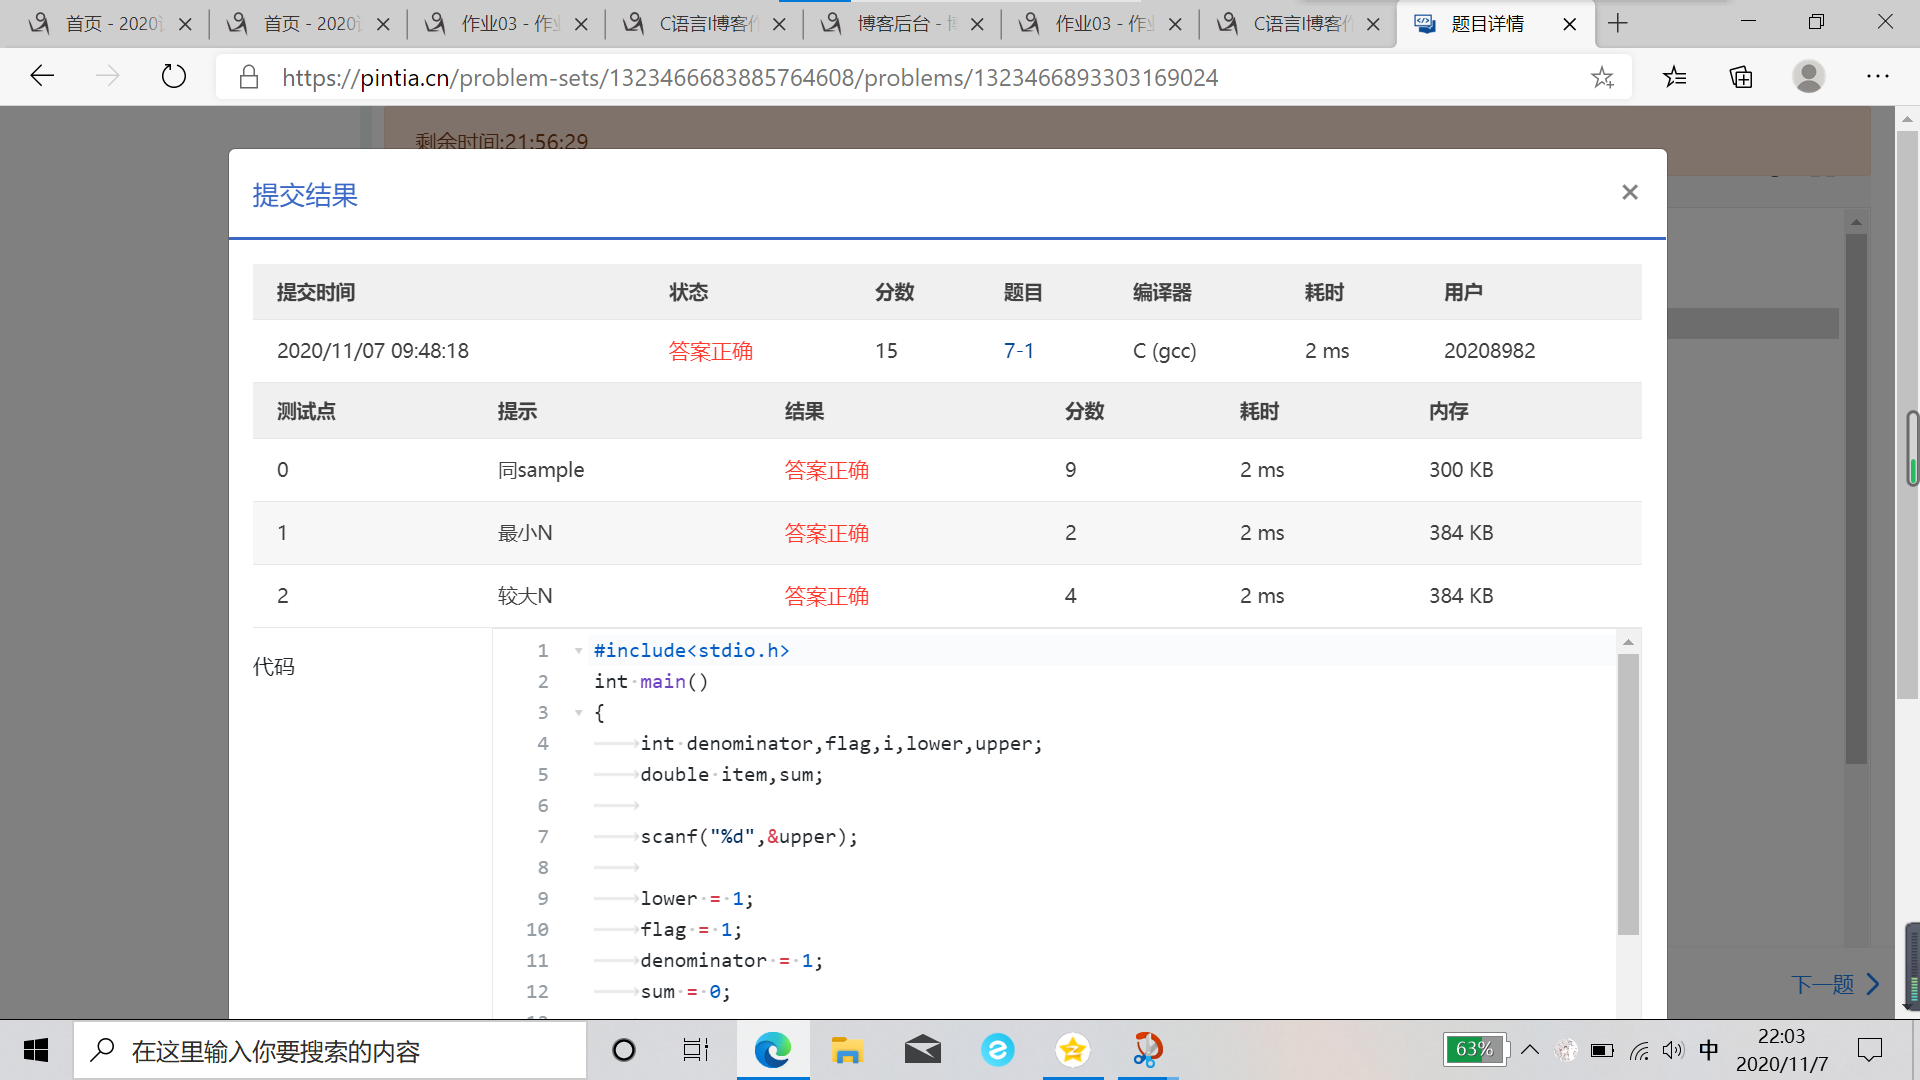The image size is (1920, 1080).
Task: Open File Explorer from taskbar
Action: (847, 1050)
